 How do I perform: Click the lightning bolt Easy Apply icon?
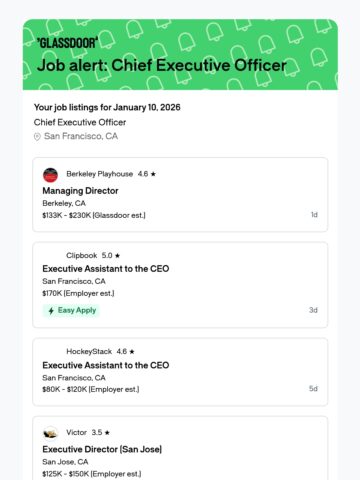pos(51,311)
